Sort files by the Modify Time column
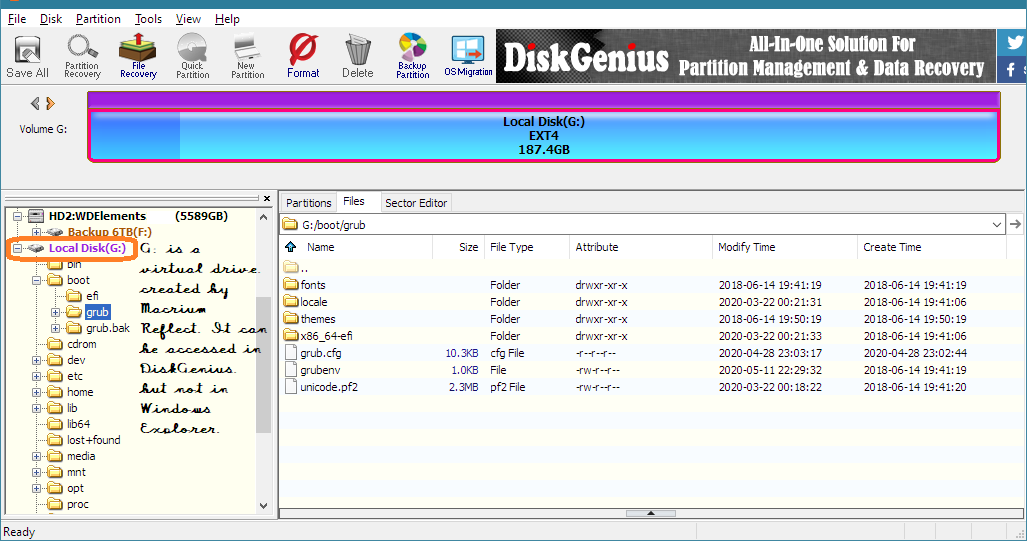Viewport: 1027px width, 541px height. [746, 247]
